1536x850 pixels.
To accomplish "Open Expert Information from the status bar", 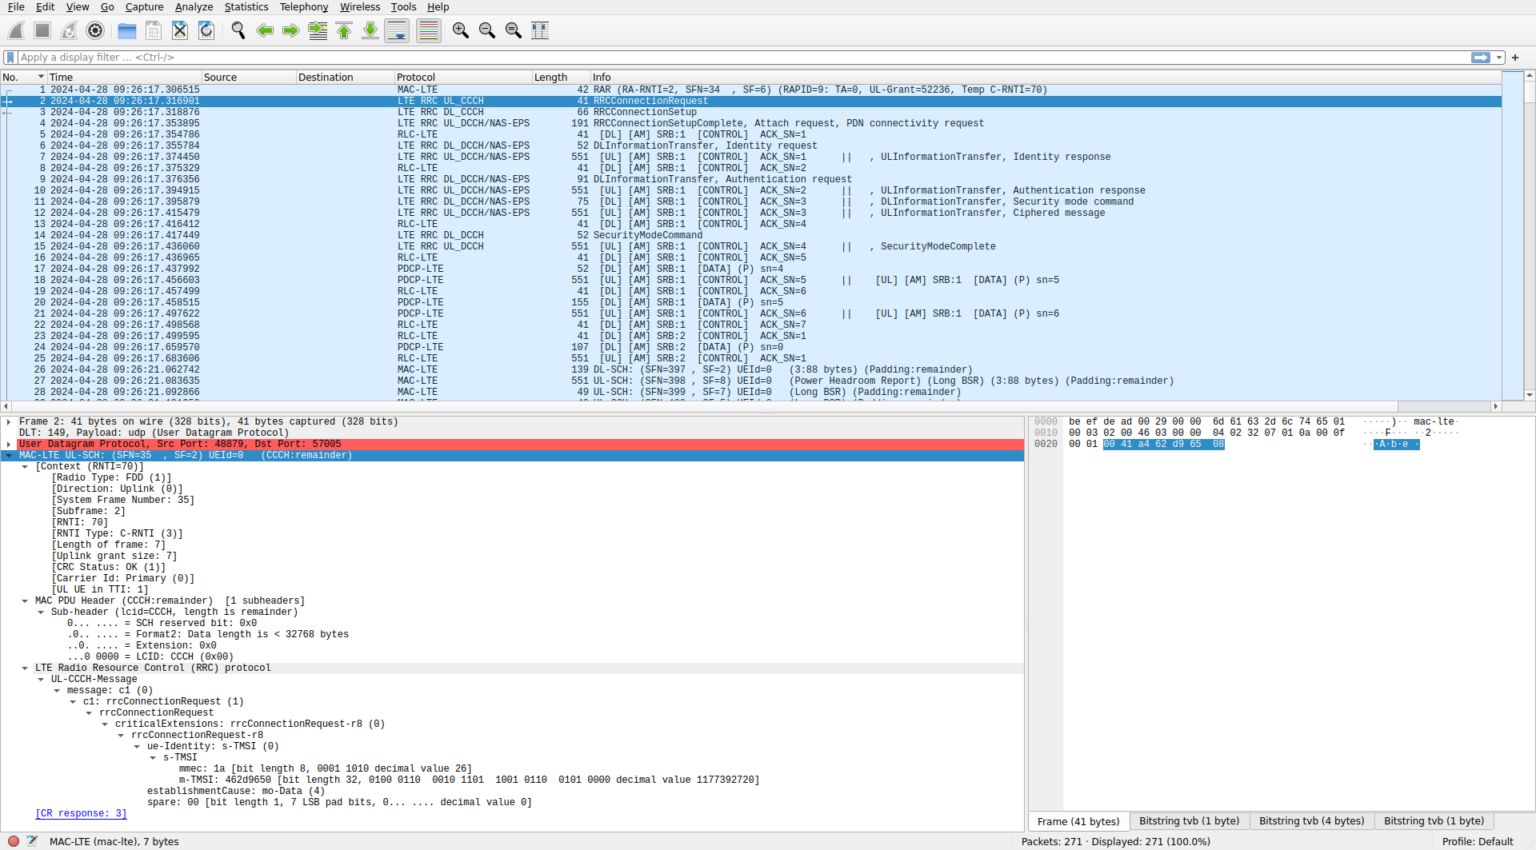I will coord(11,841).
